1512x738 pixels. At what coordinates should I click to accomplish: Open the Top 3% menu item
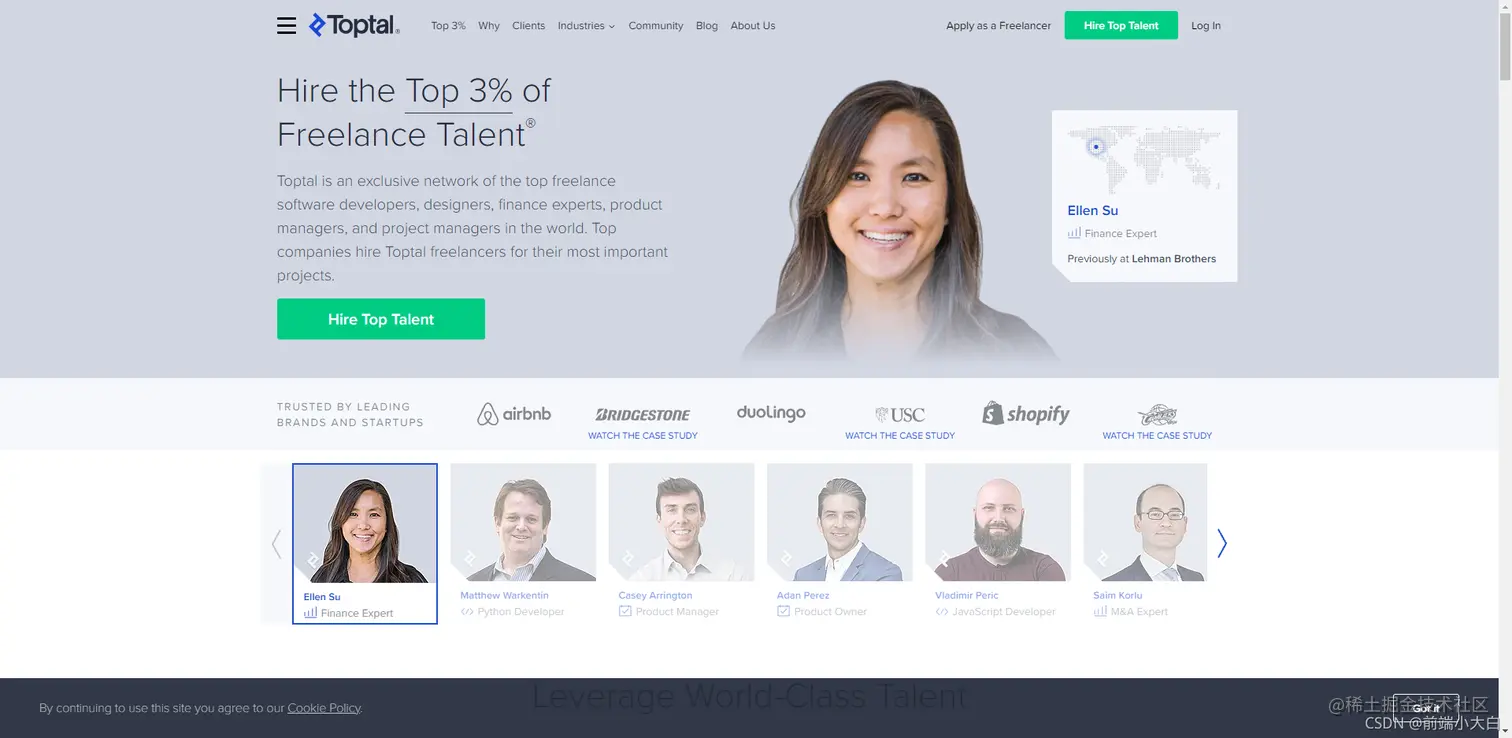448,26
